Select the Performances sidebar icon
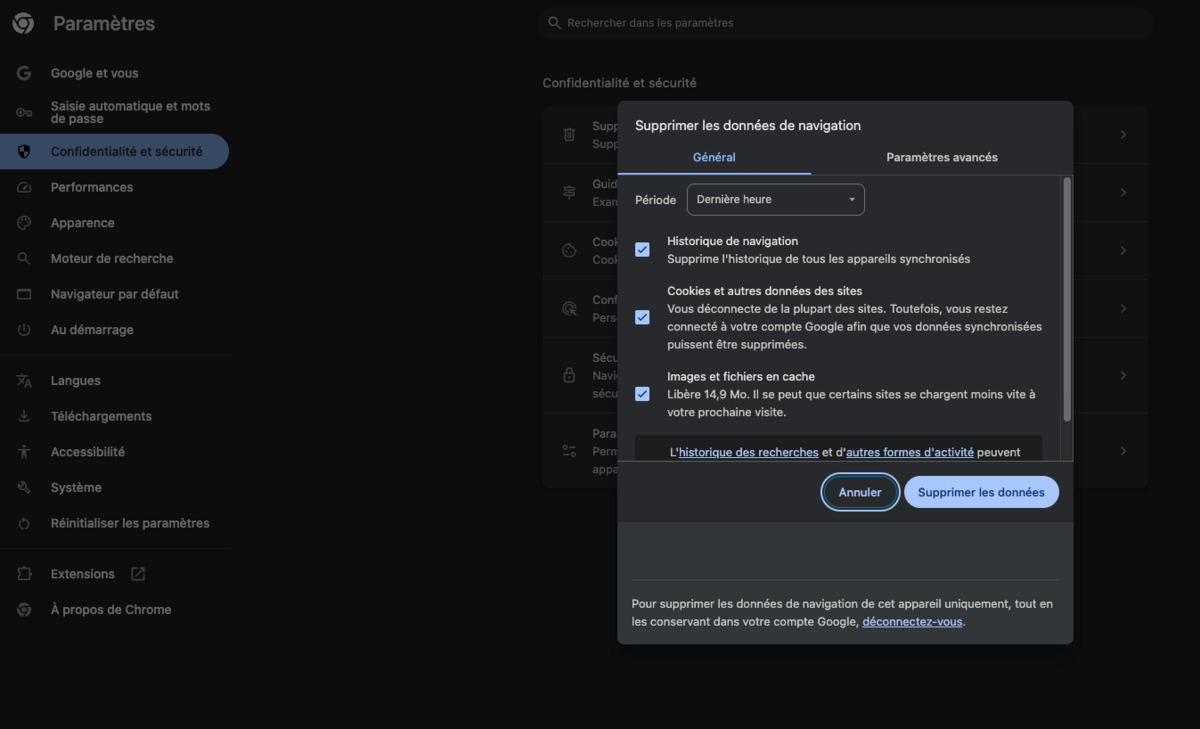Screen dimensions: 1200x729 pyautogui.click(x=22, y=187)
